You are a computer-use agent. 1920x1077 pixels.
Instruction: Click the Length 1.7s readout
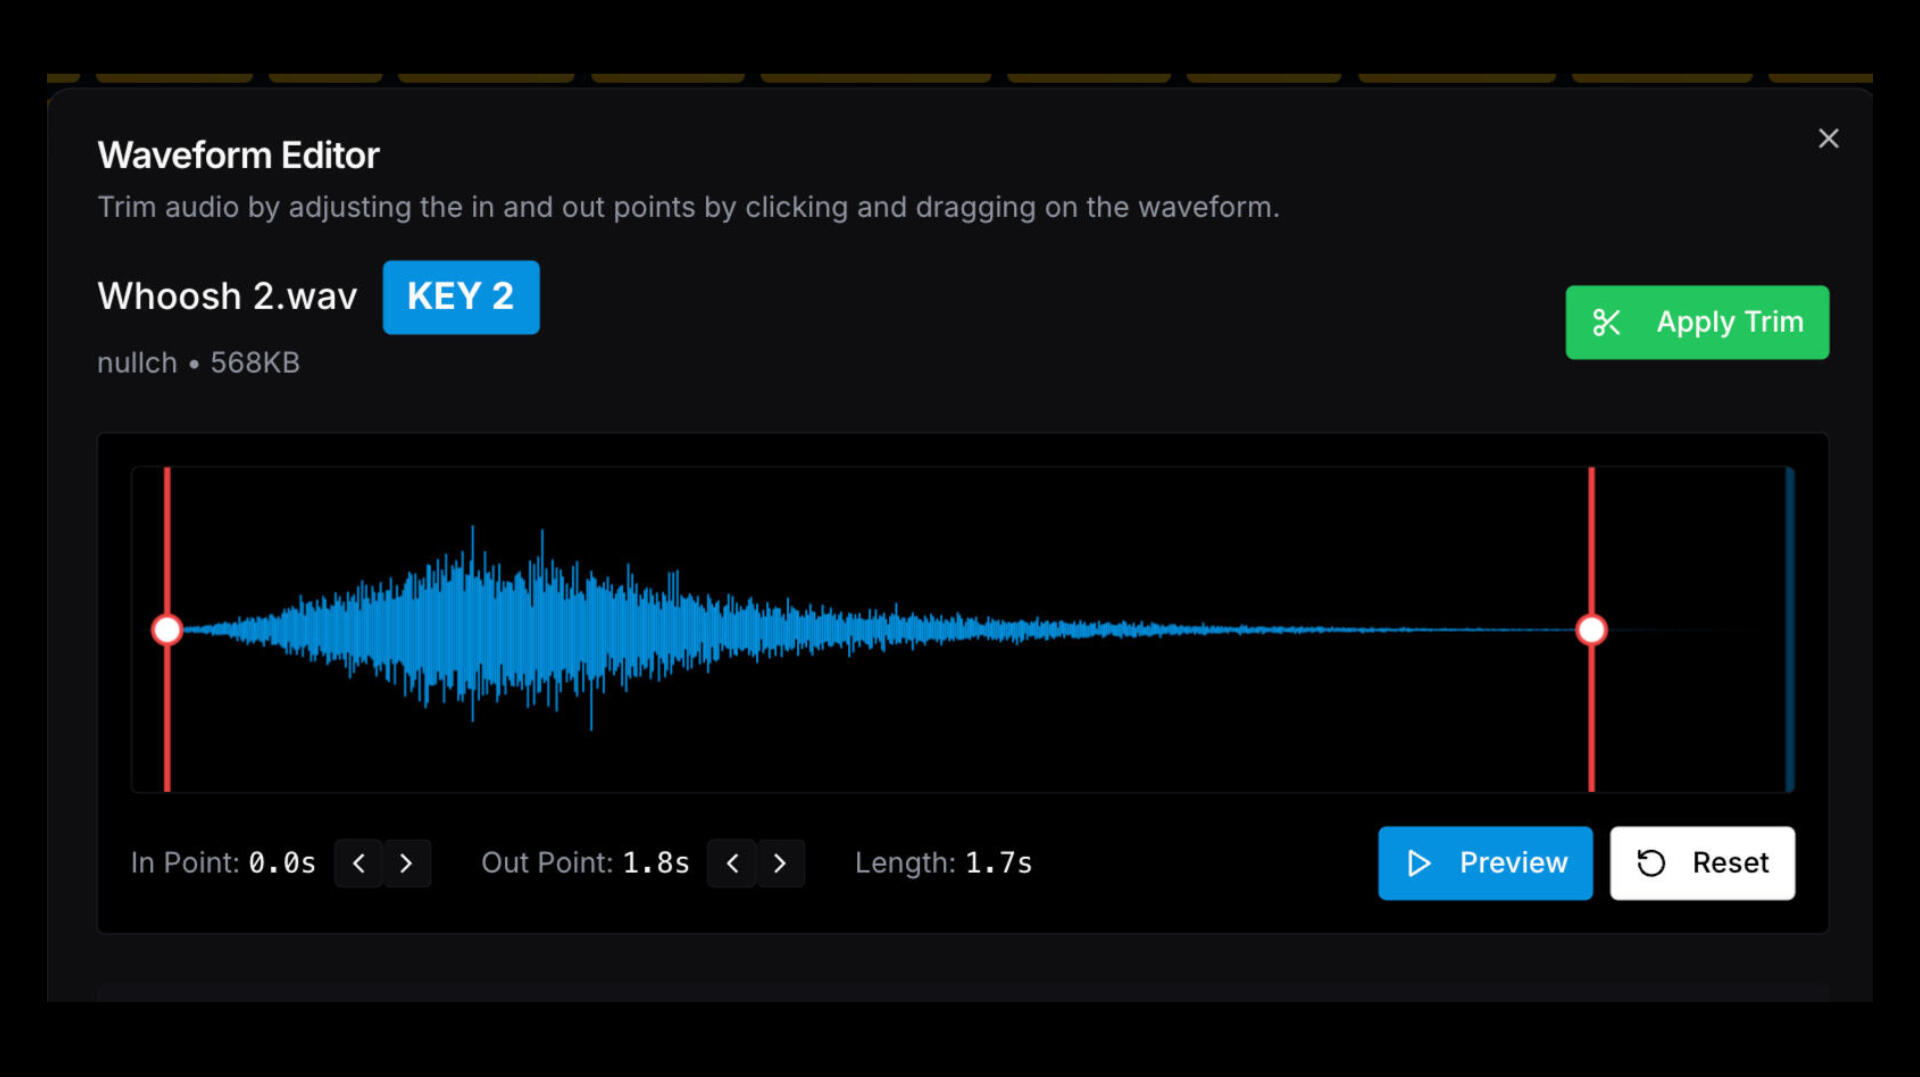pyautogui.click(x=998, y=863)
